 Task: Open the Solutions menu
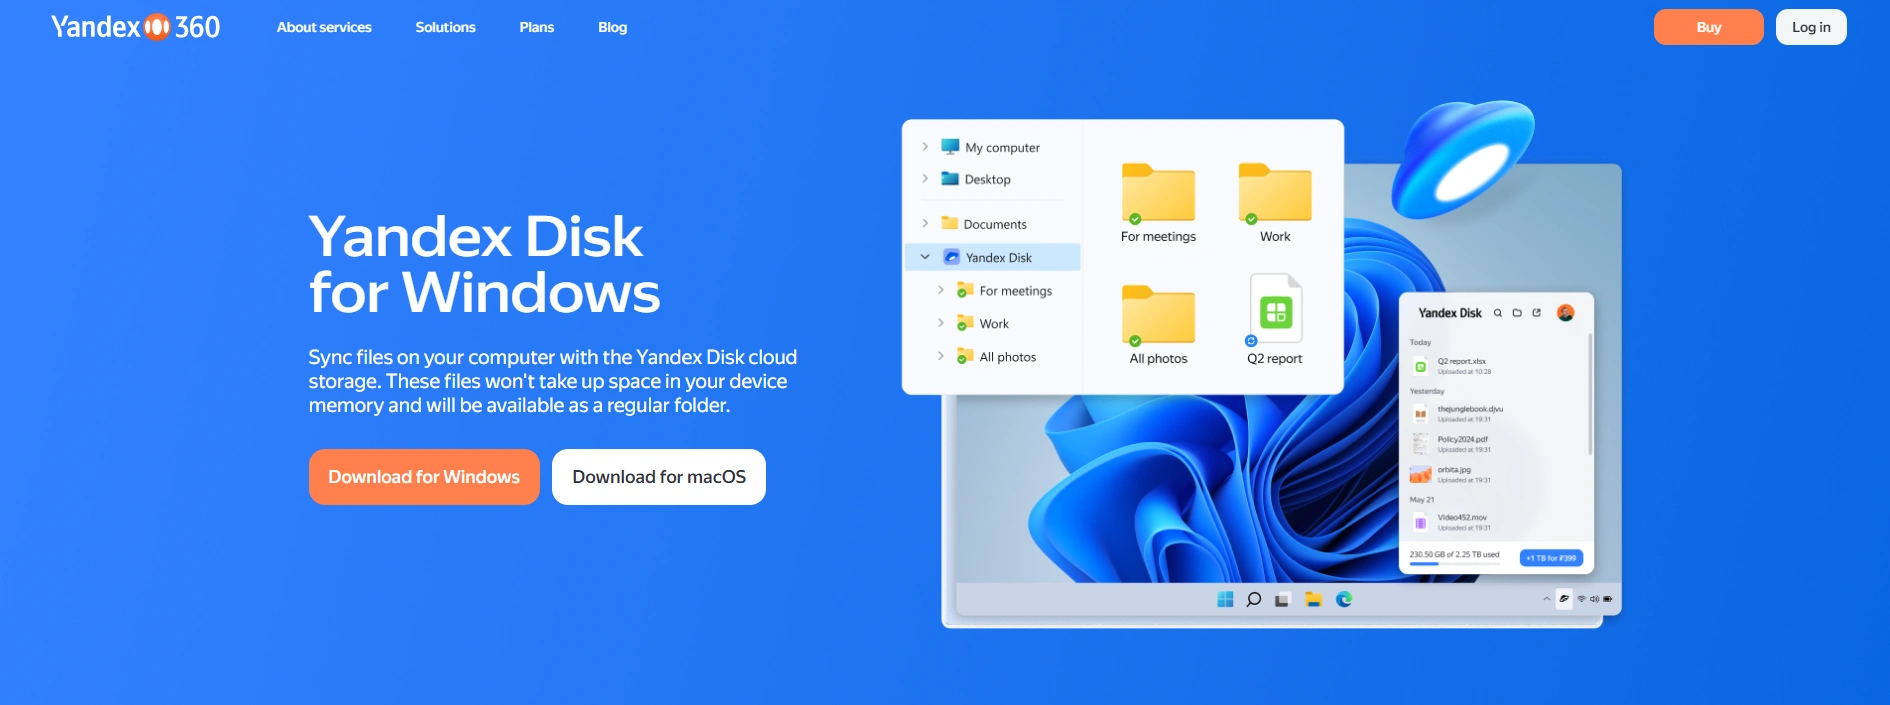(x=445, y=27)
